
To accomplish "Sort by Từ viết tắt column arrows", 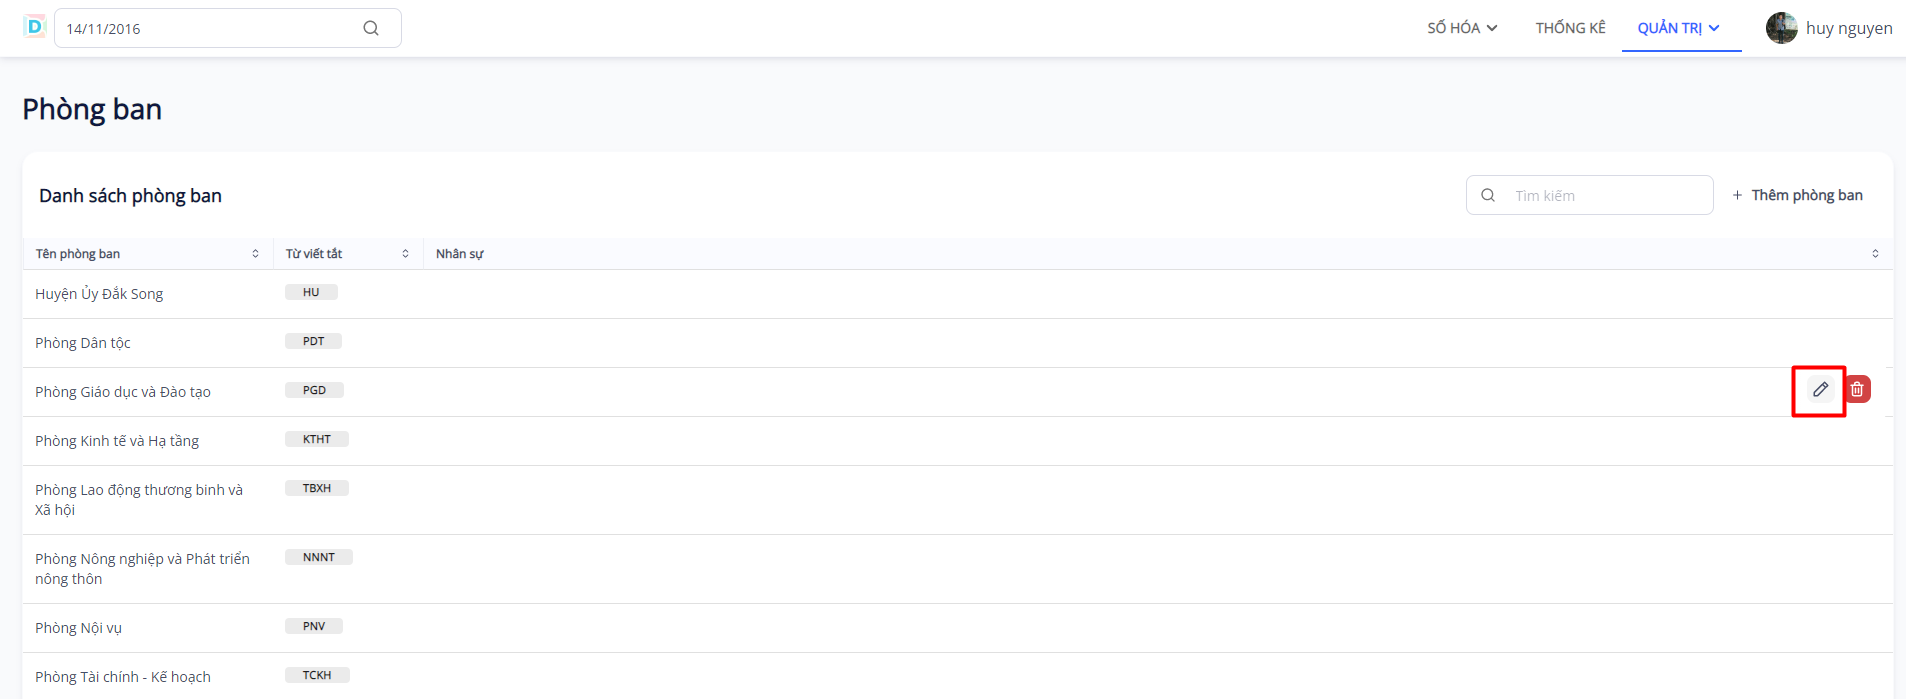I will 405,254.
